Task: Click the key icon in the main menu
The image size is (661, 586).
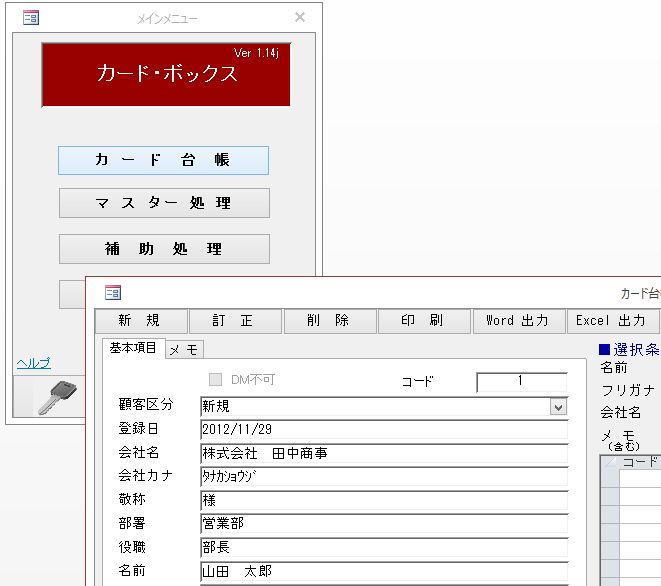Action: [x=57, y=398]
